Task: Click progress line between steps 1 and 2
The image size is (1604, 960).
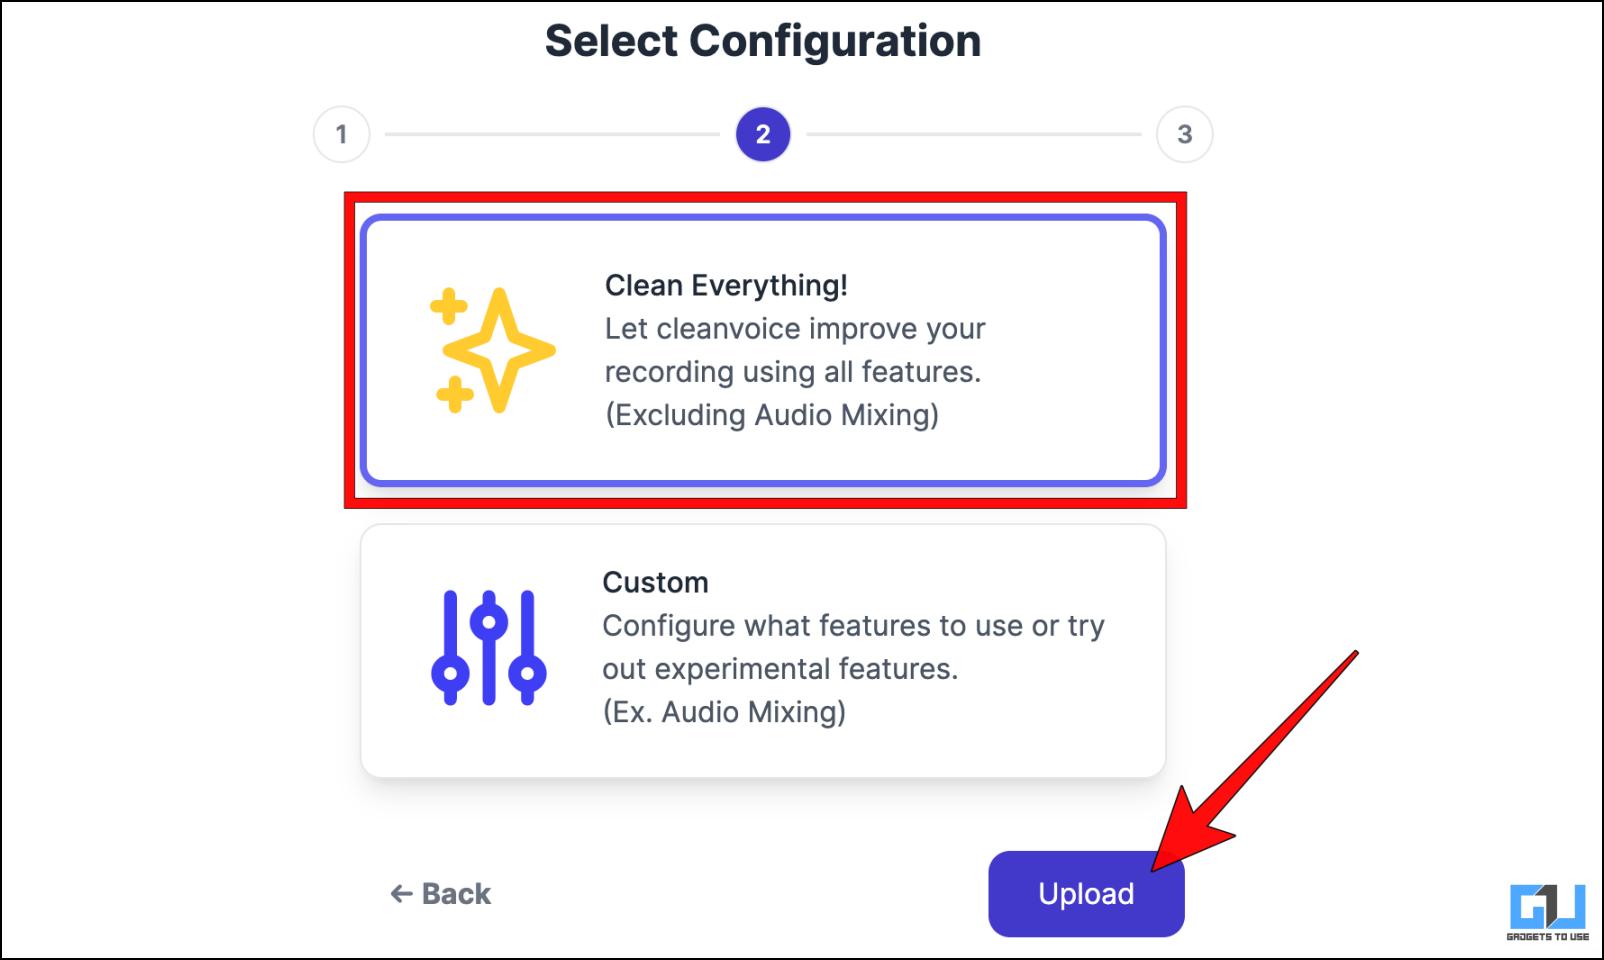Action: click(552, 134)
